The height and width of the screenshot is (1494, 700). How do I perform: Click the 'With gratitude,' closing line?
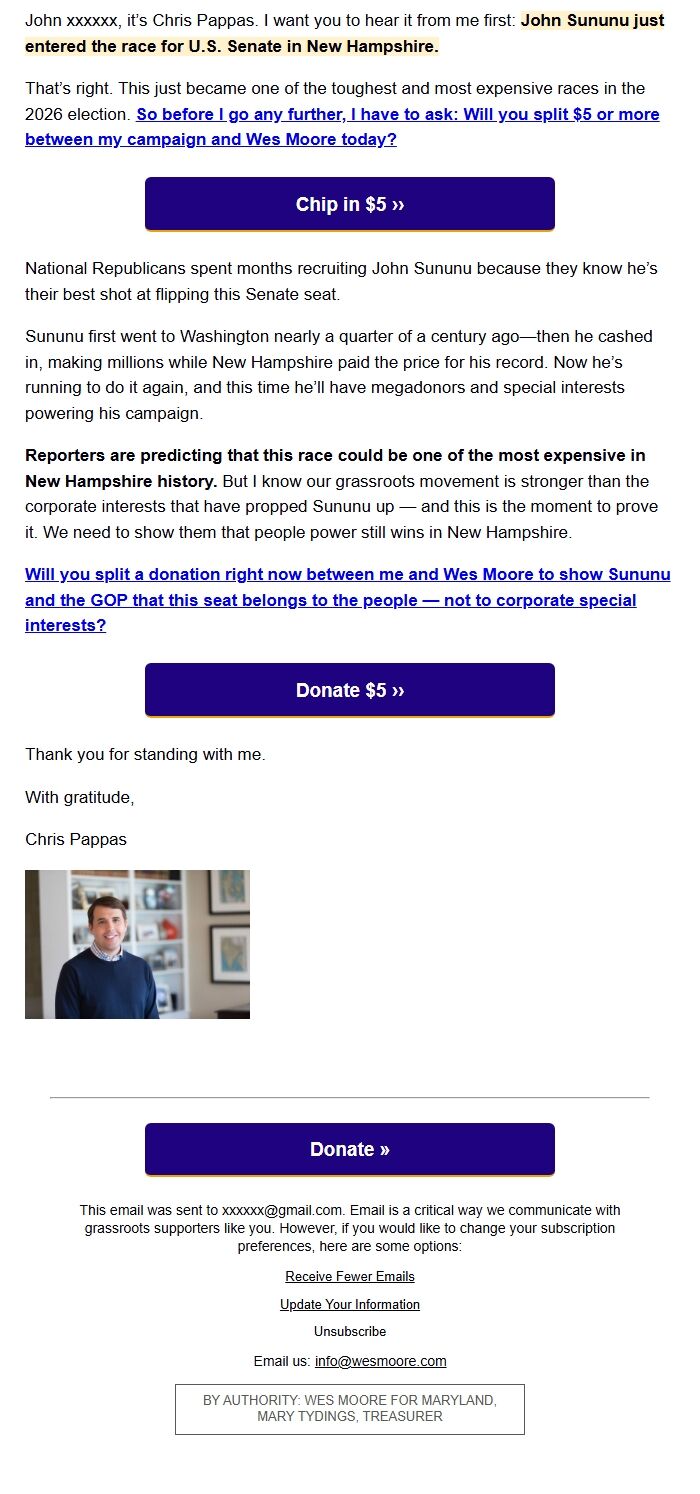pos(80,797)
